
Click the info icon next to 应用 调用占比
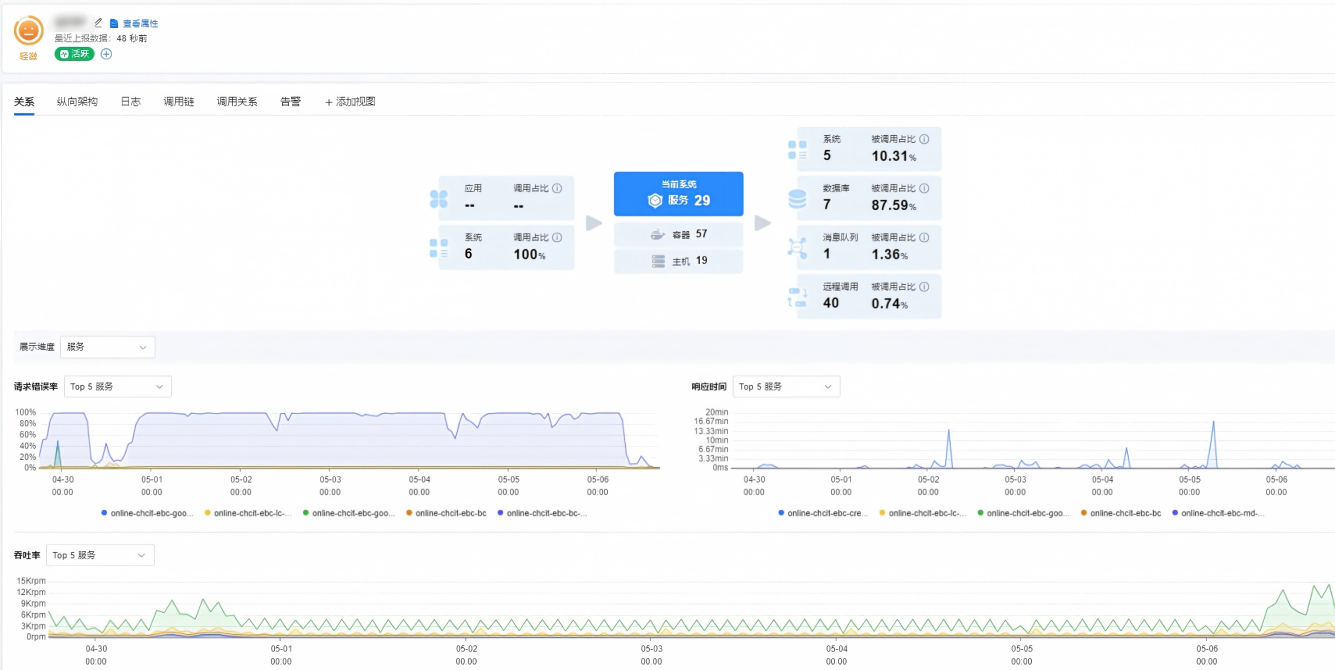coord(557,188)
